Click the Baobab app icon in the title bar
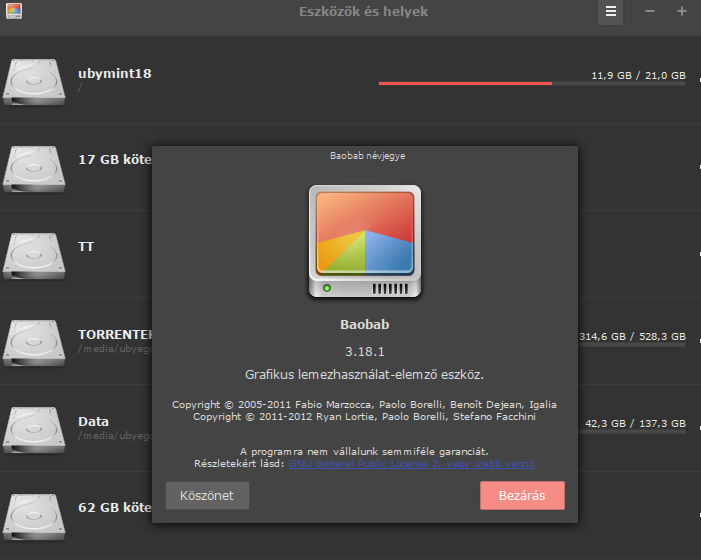The image size is (701, 560). point(14,11)
